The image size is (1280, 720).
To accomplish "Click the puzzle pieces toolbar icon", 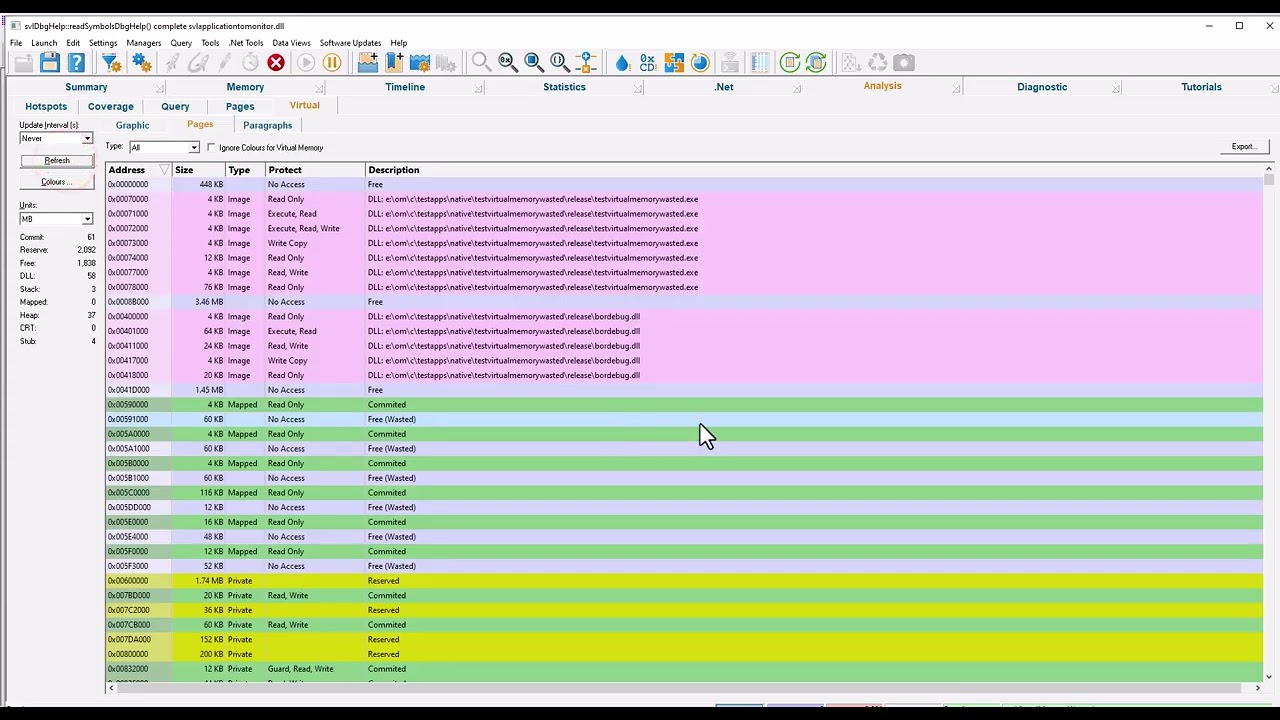I will coord(674,63).
